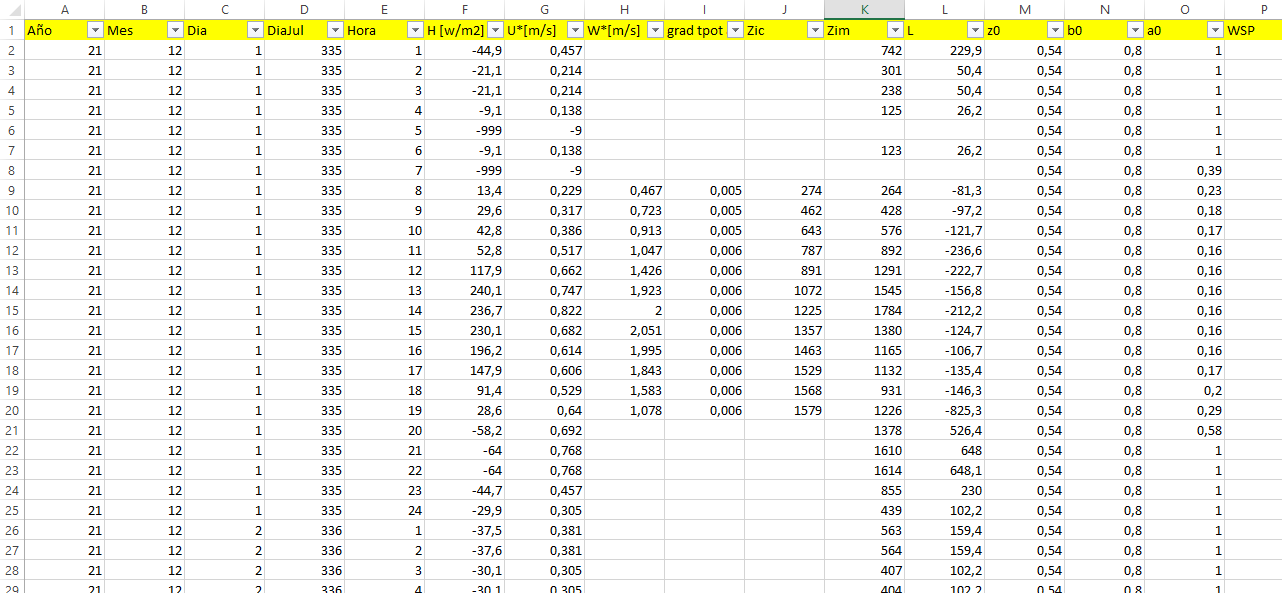Select the H cell containing 117,9
1282x593 pixels.
pos(464,270)
